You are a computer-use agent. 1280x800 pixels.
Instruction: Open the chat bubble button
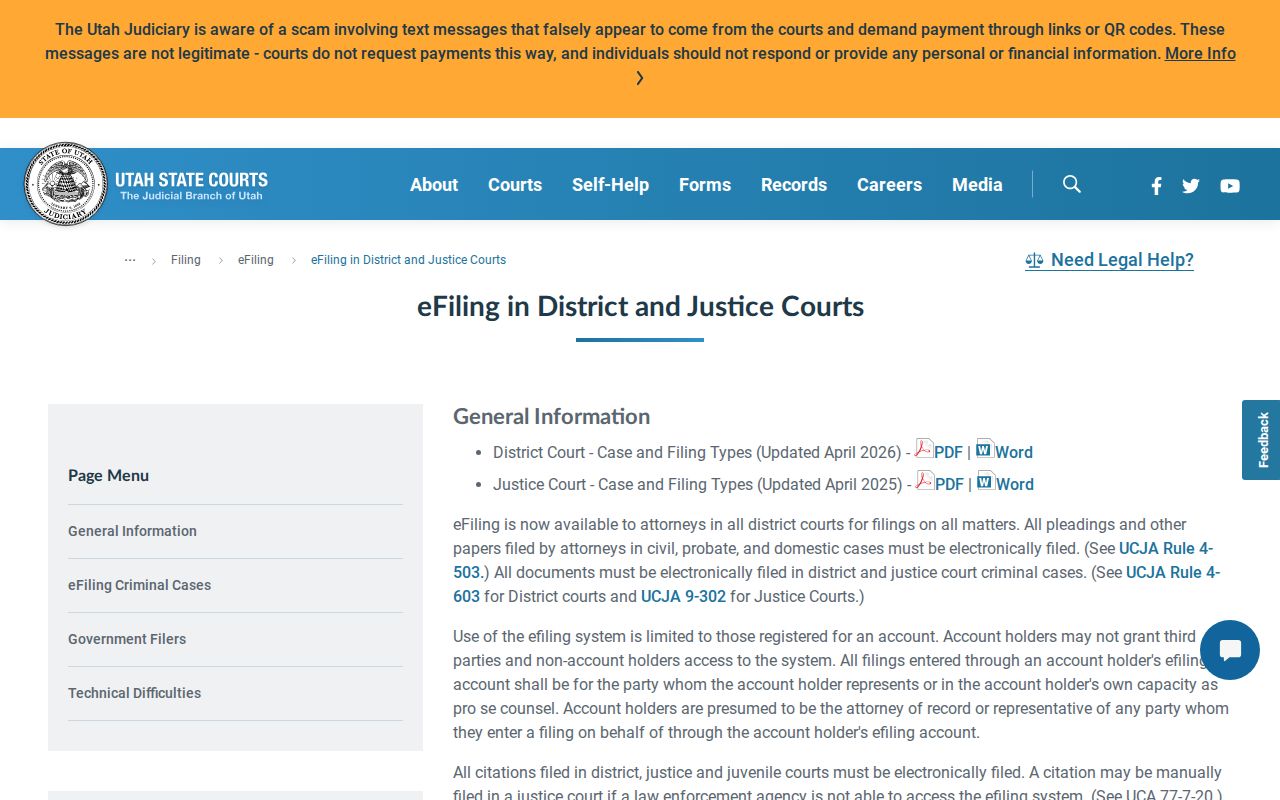[x=1230, y=650]
